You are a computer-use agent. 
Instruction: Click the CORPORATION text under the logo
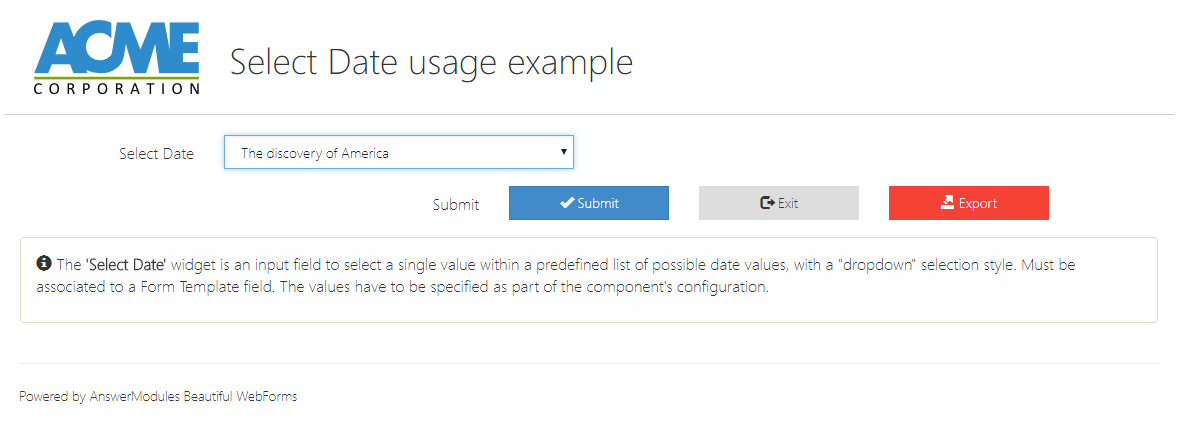click(x=116, y=88)
